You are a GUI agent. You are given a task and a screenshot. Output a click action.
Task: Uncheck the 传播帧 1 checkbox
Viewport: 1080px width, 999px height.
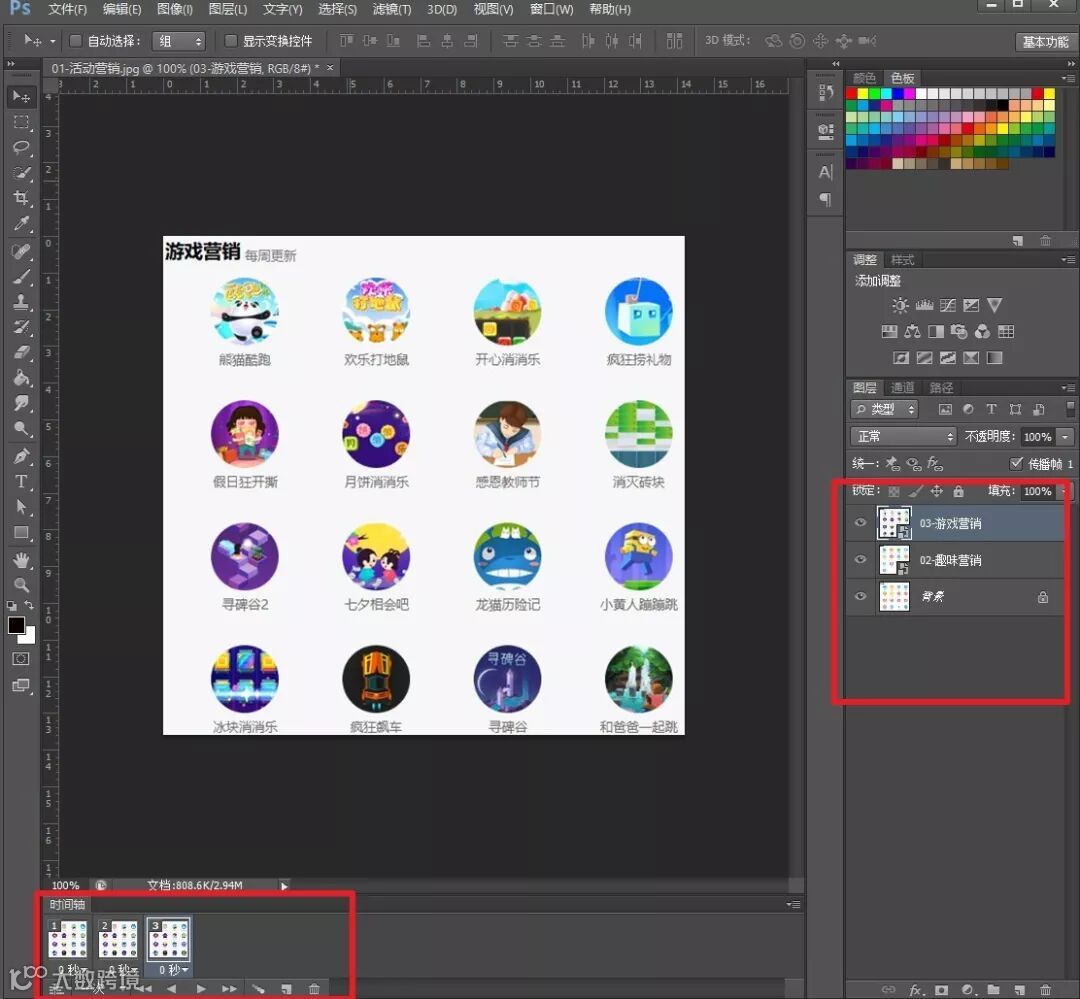[1016, 463]
